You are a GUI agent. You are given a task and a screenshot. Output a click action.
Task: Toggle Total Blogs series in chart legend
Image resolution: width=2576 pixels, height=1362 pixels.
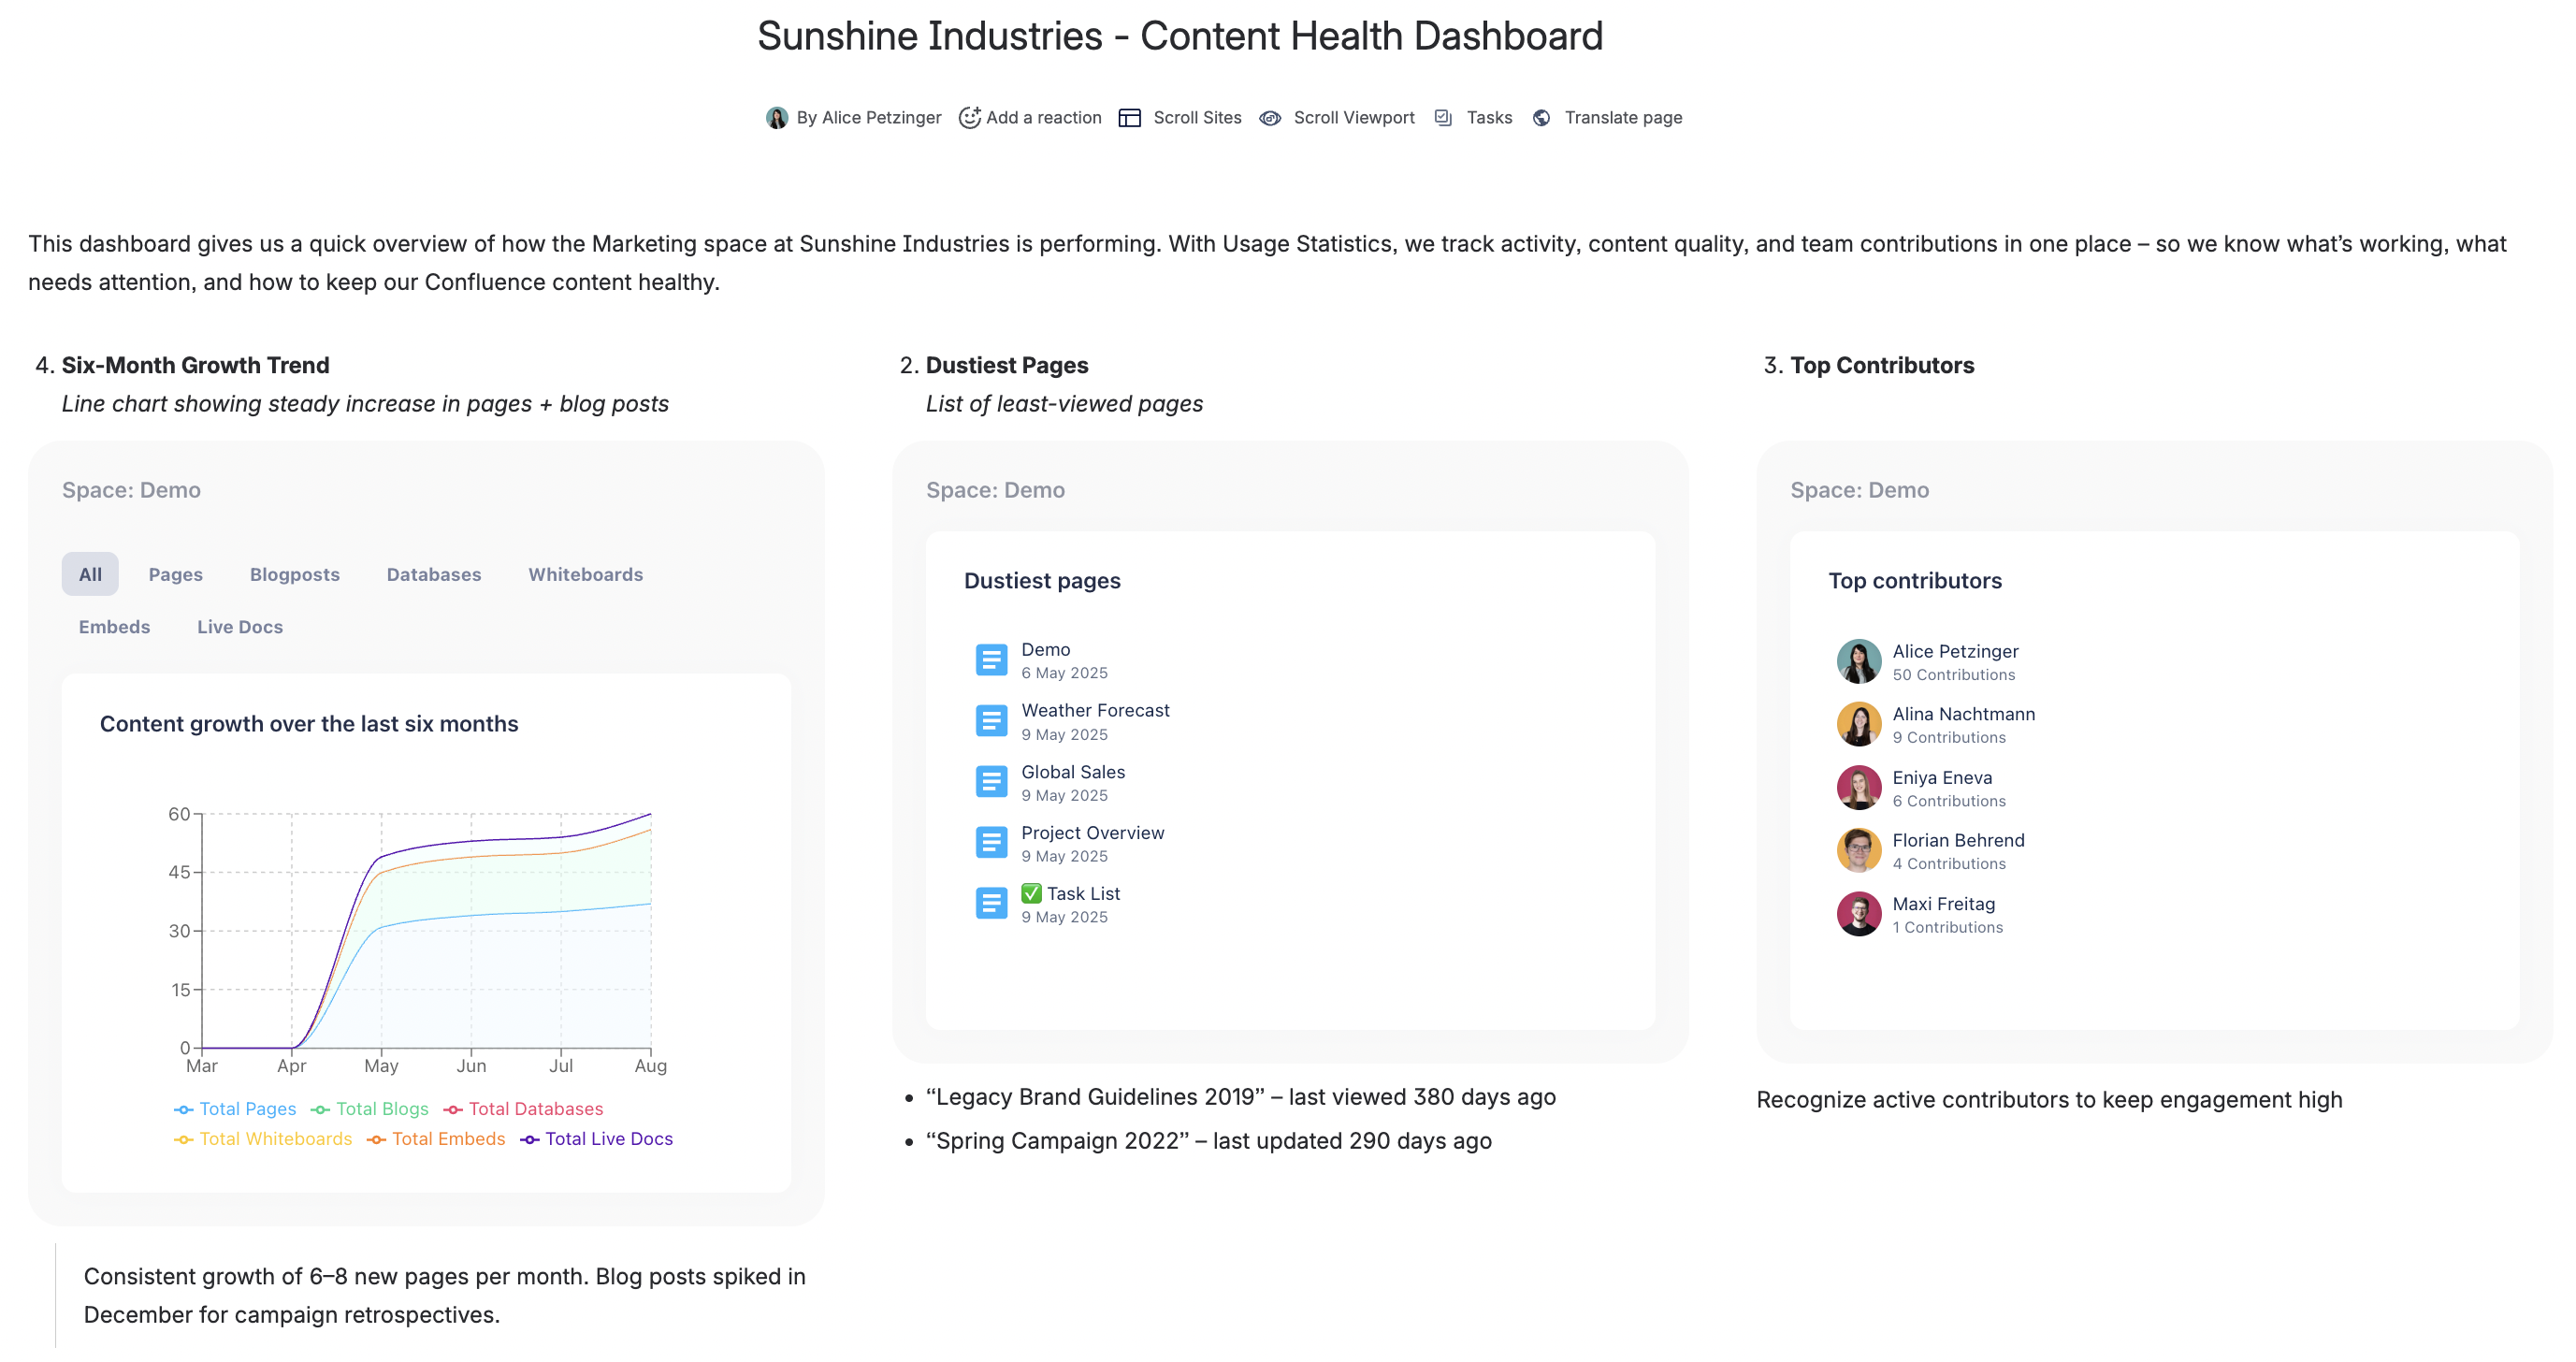(369, 1109)
